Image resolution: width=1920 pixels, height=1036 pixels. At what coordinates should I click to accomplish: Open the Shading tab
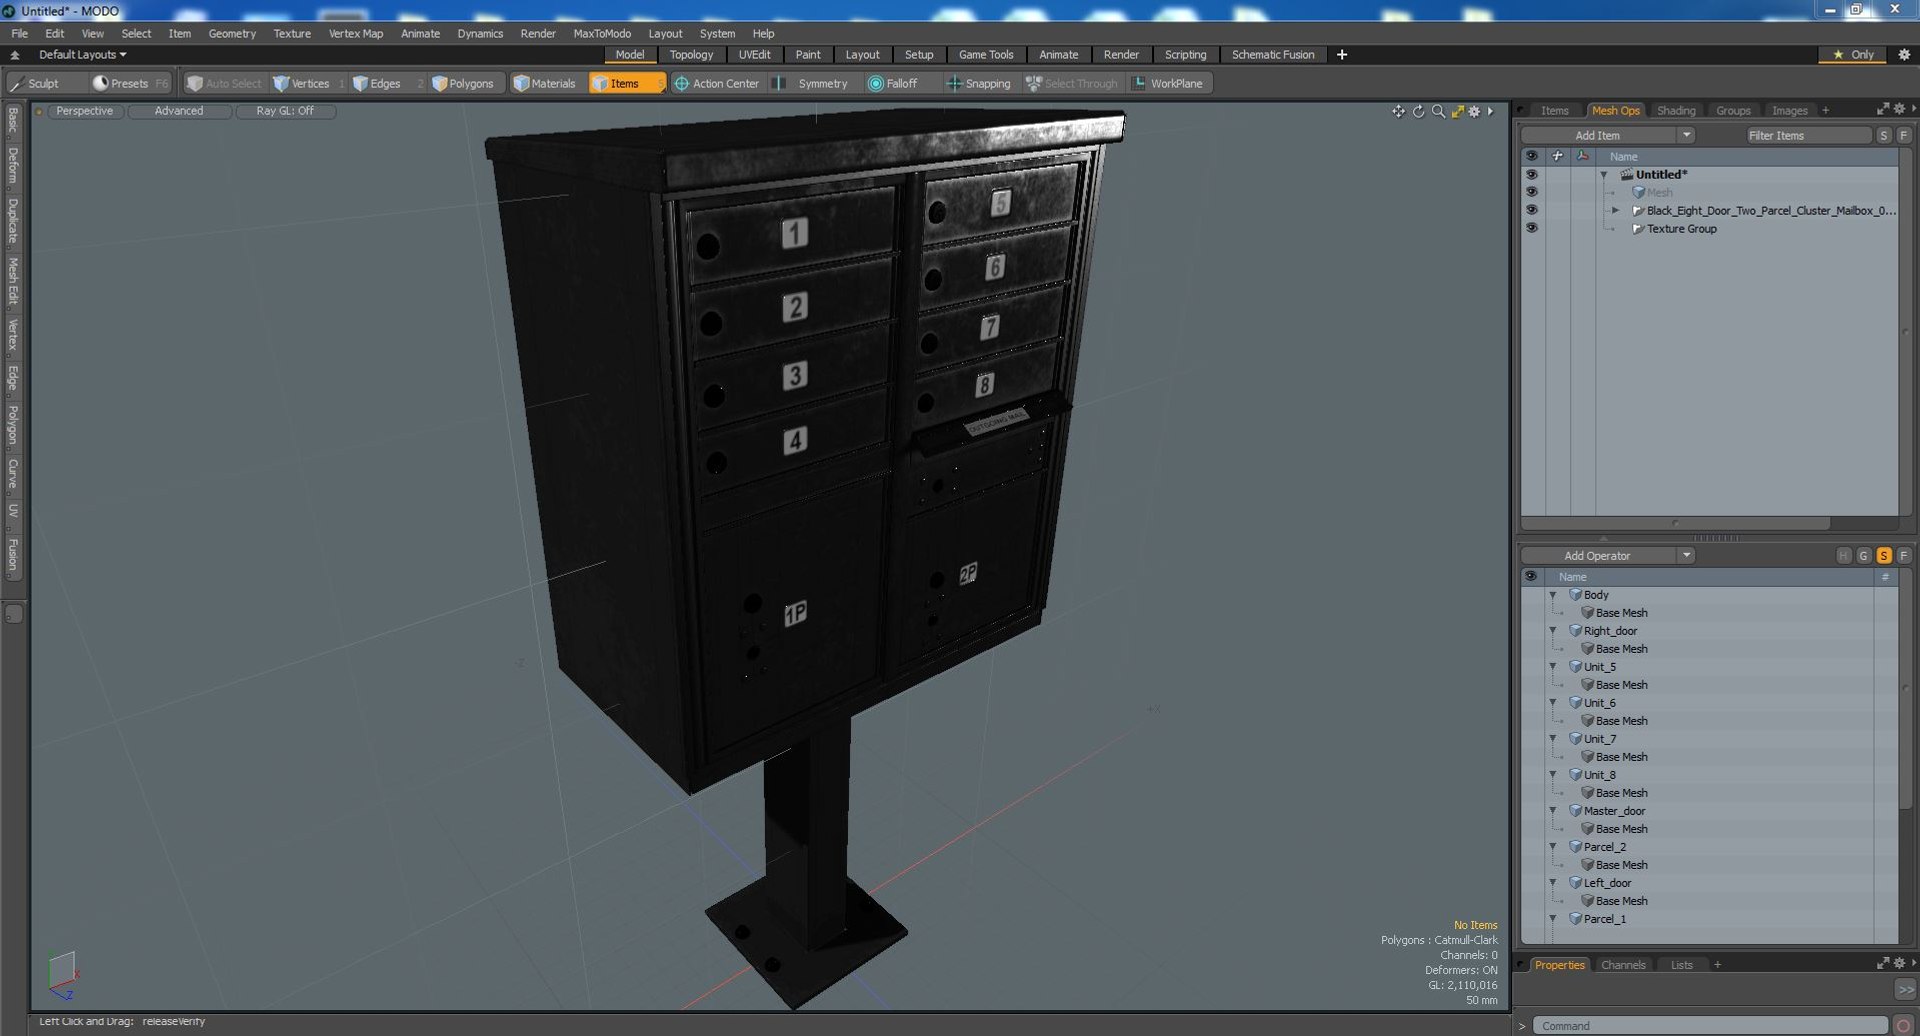click(1676, 111)
